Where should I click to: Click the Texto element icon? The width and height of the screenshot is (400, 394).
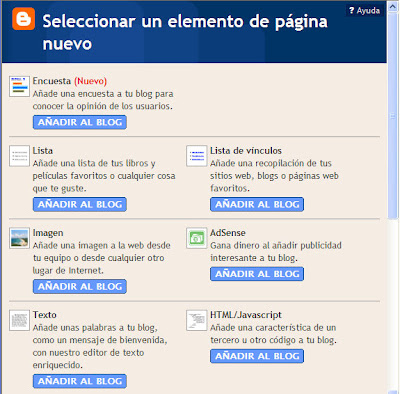19,320
